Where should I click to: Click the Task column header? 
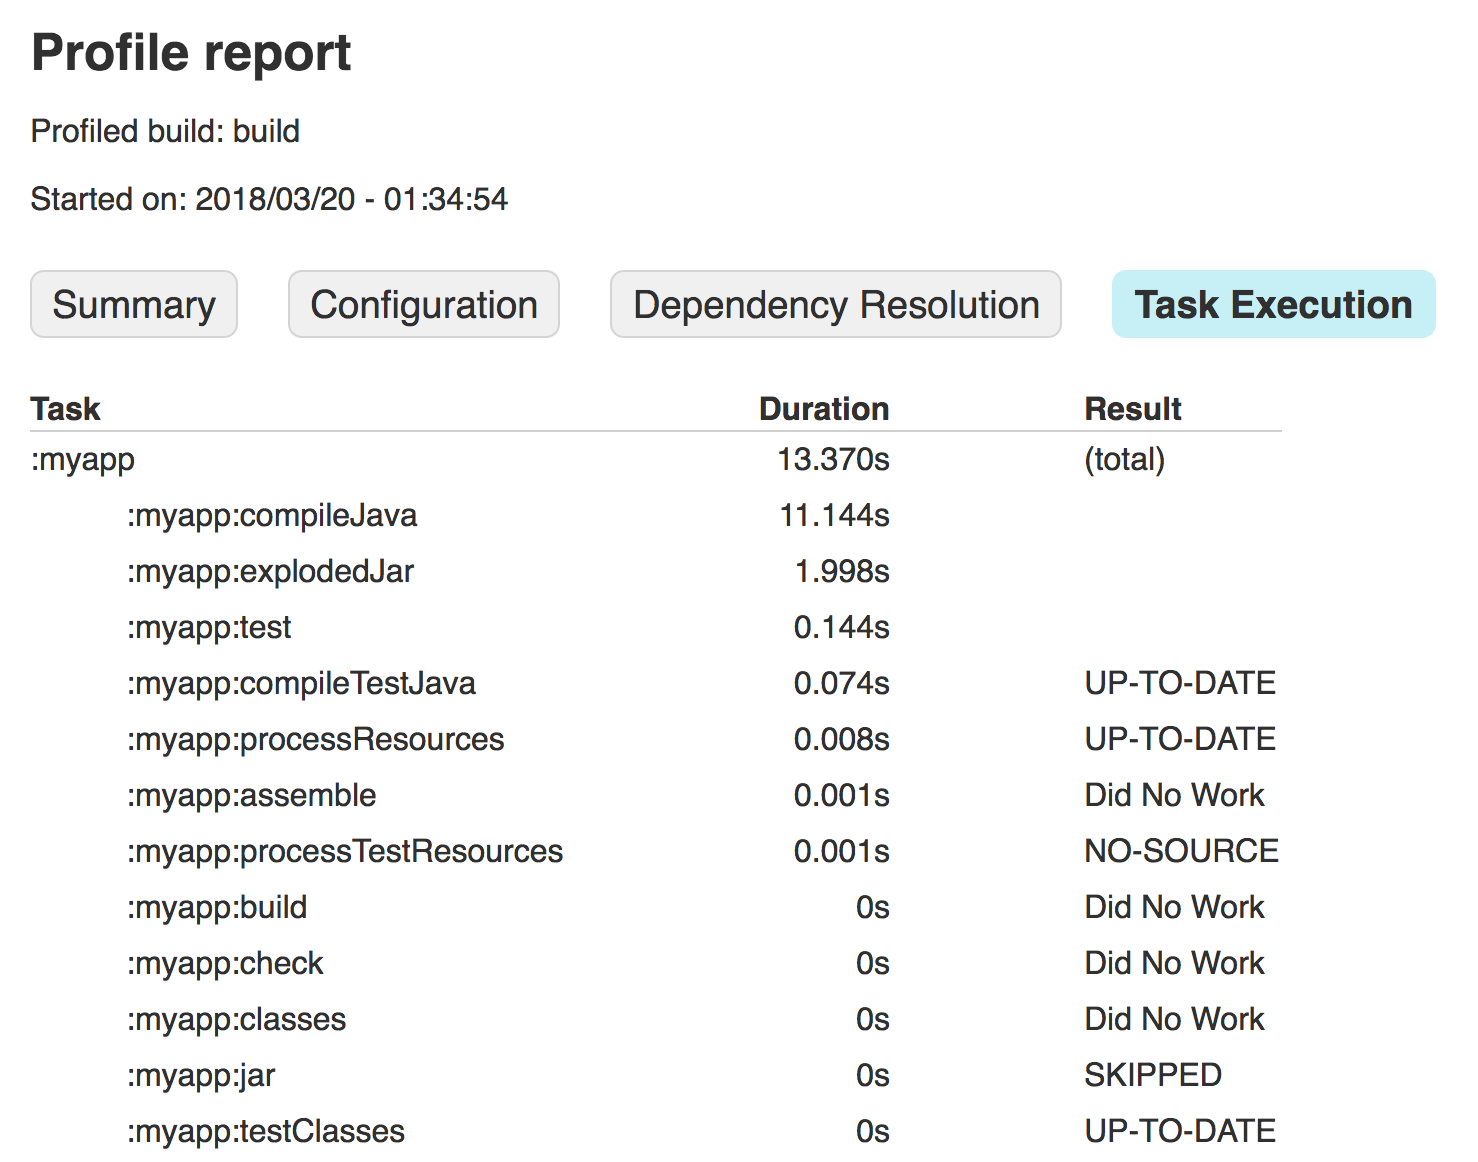click(x=66, y=409)
